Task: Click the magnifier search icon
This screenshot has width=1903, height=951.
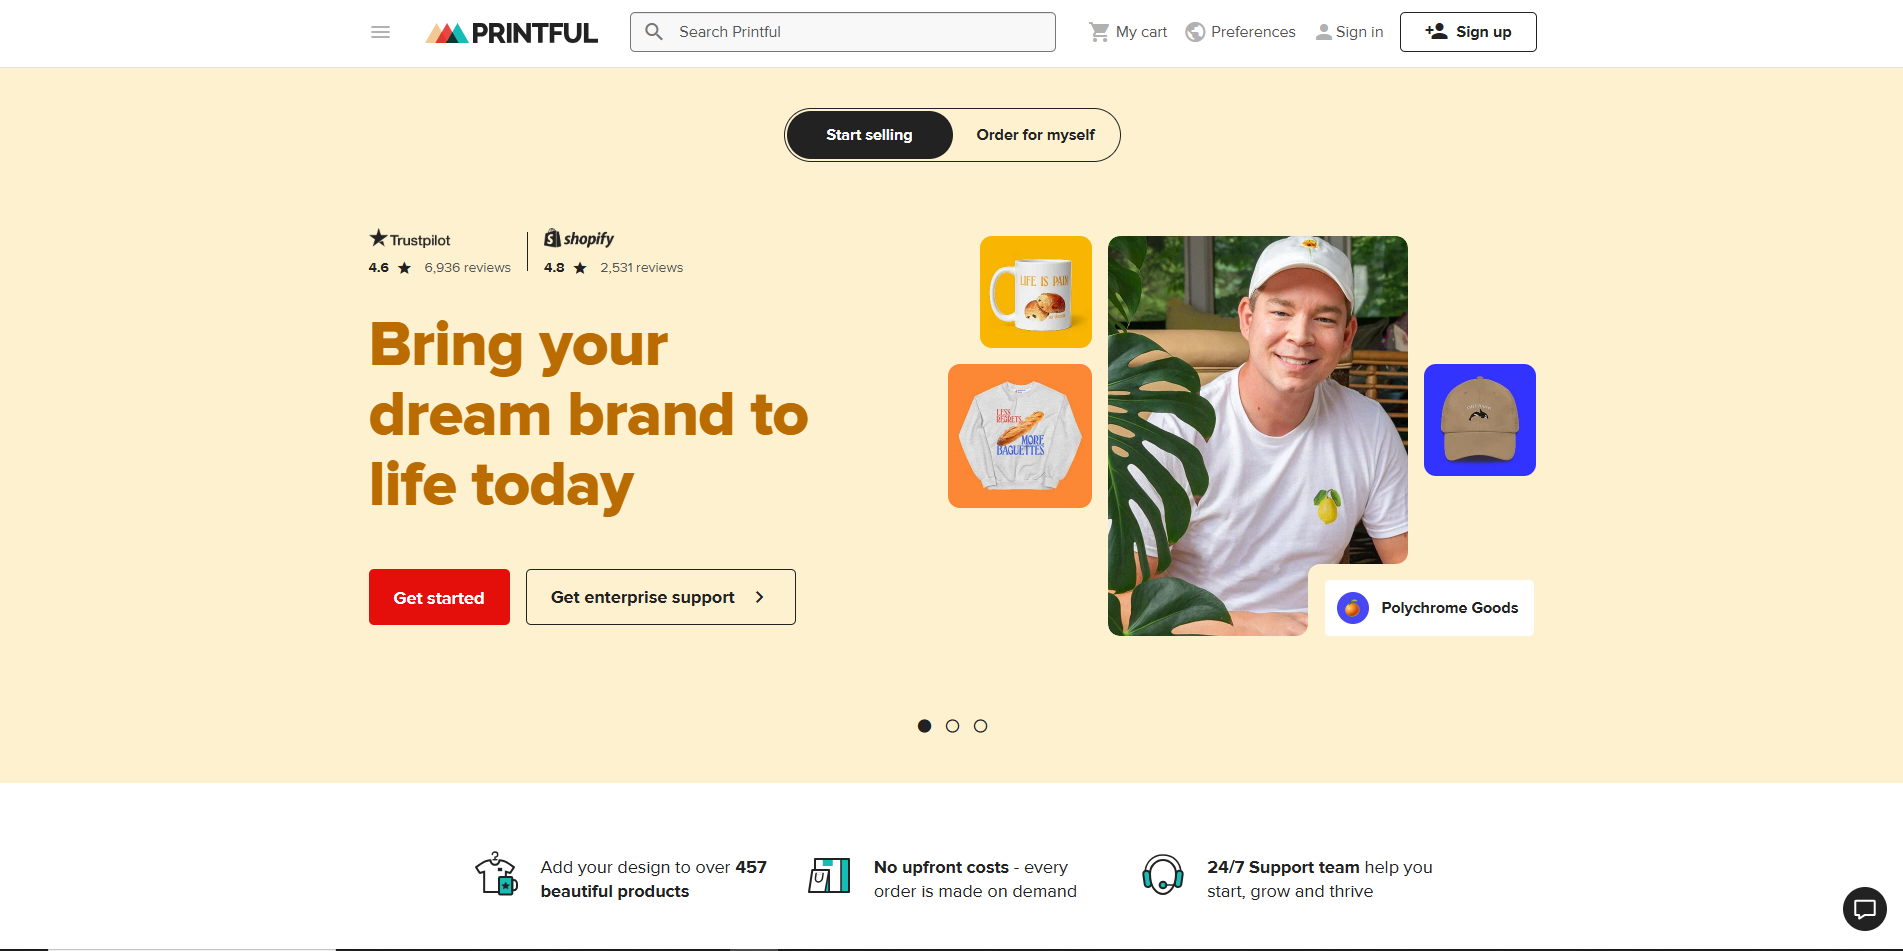Action: [x=654, y=32]
